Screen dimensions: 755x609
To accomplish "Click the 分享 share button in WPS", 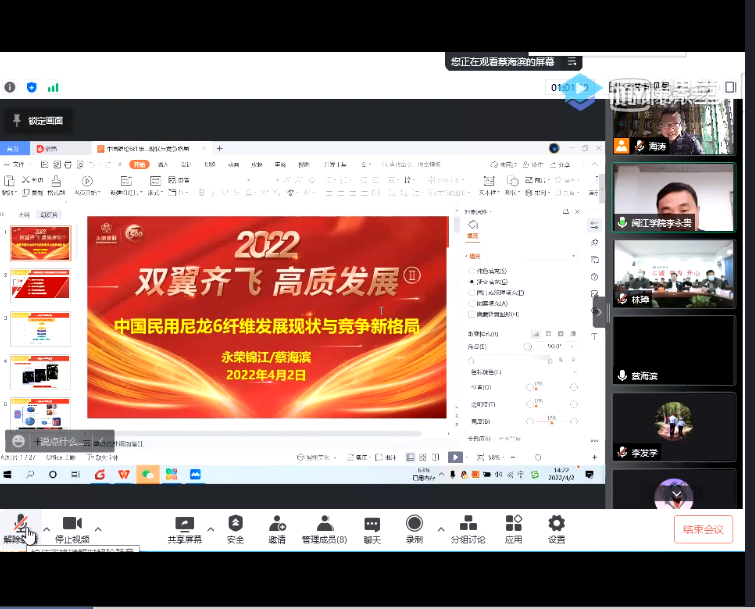I will (560, 165).
